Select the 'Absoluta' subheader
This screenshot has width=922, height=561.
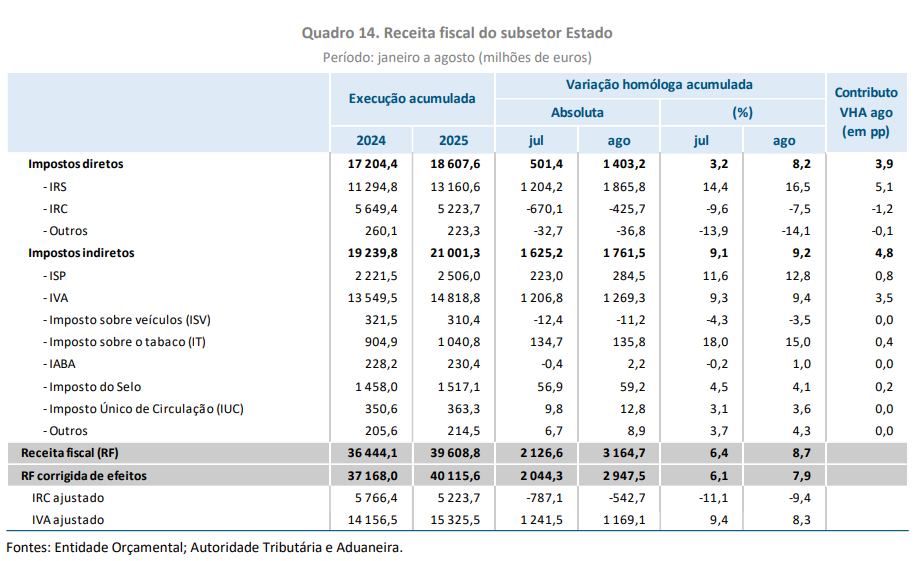point(577,112)
